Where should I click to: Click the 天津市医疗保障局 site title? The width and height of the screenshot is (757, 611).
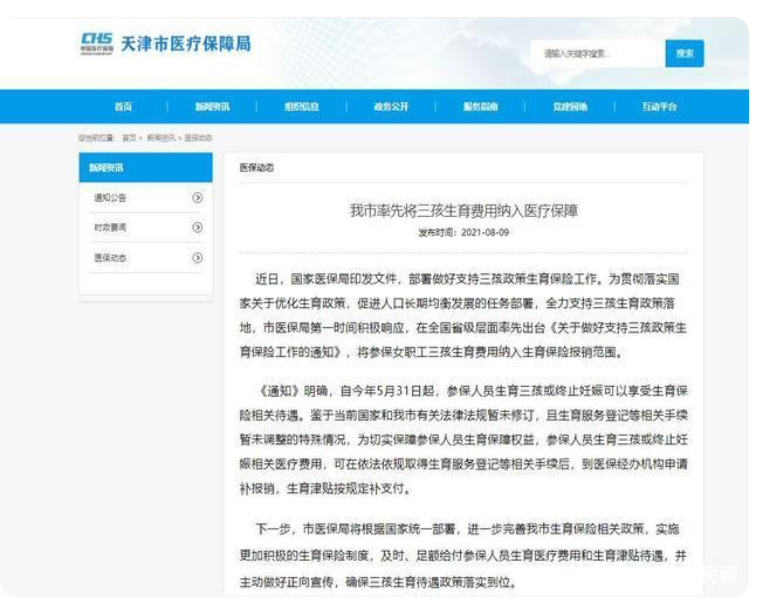185,45
